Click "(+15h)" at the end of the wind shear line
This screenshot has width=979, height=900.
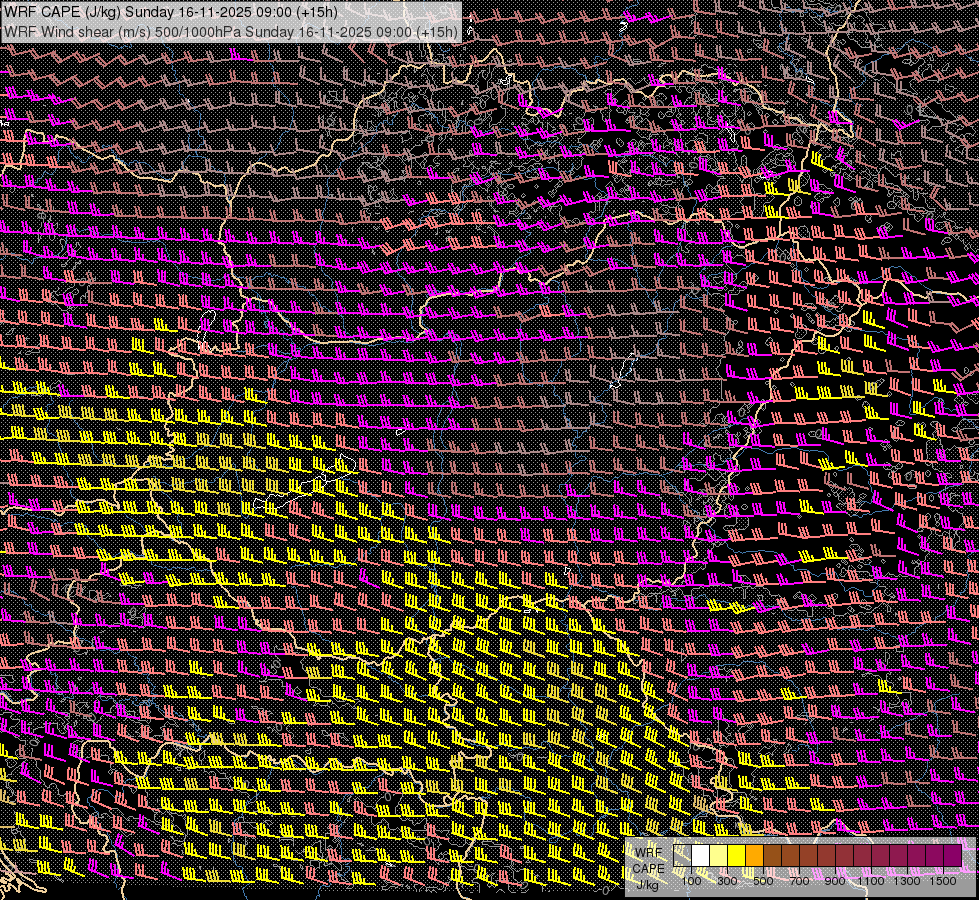tap(437, 31)
